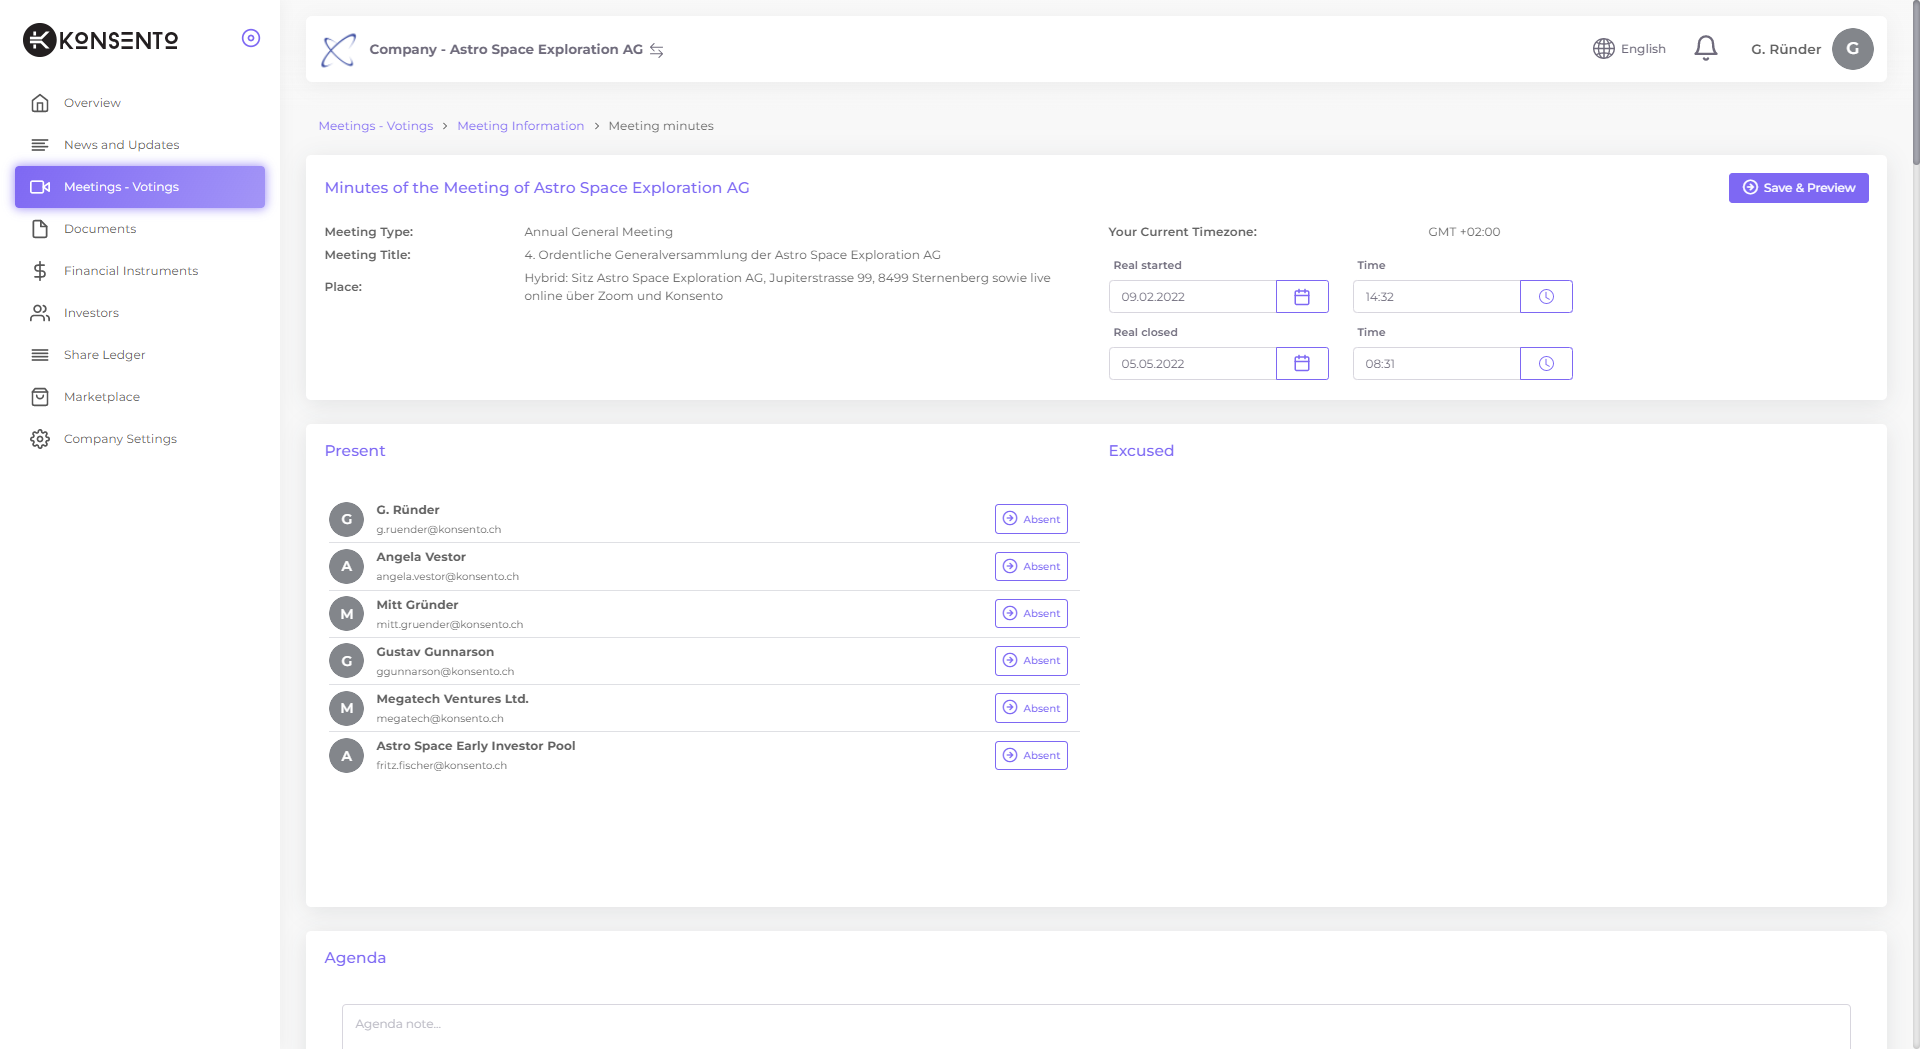The width and height of the screenshot is (1920, 1049).
Task: Open calendar picker for Real started date
Action: coord(1301,297)
